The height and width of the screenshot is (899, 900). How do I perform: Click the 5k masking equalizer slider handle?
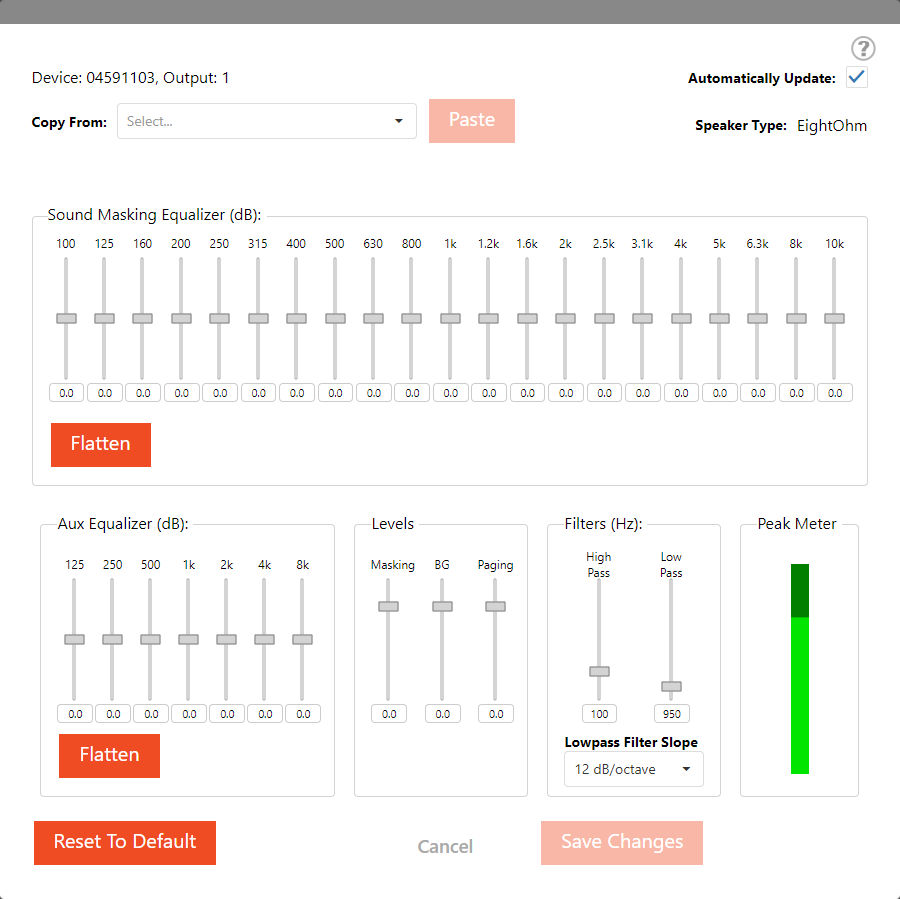(x=719, y=319)
